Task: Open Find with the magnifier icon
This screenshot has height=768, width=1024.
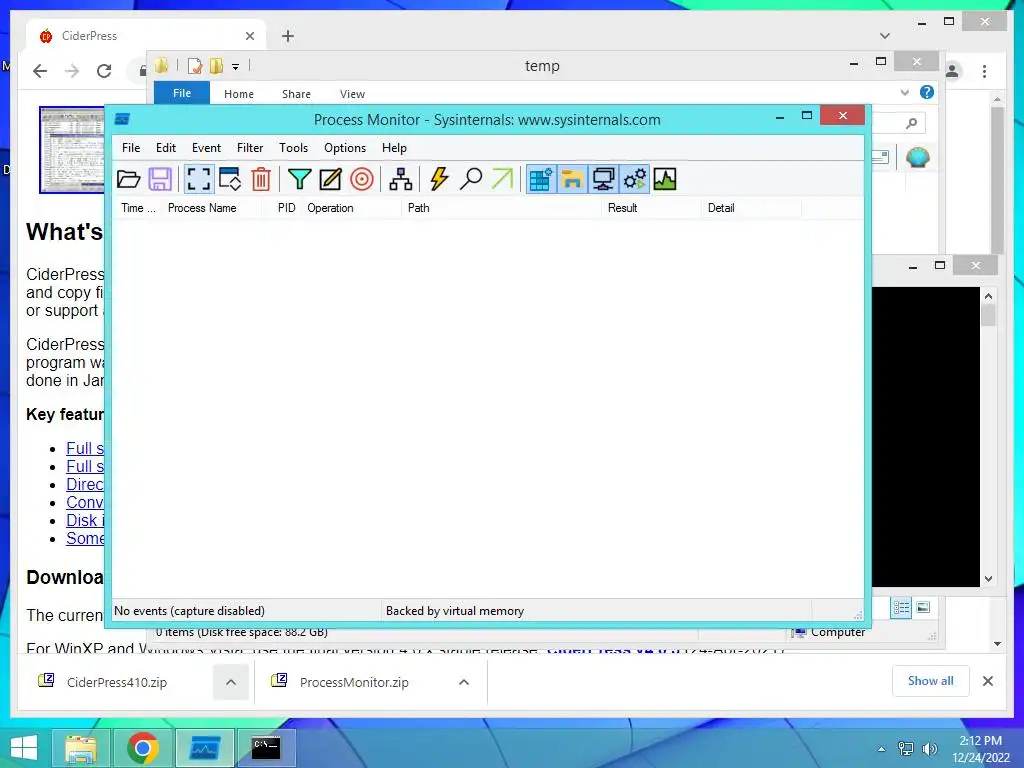Action: [x=470, y=179]
